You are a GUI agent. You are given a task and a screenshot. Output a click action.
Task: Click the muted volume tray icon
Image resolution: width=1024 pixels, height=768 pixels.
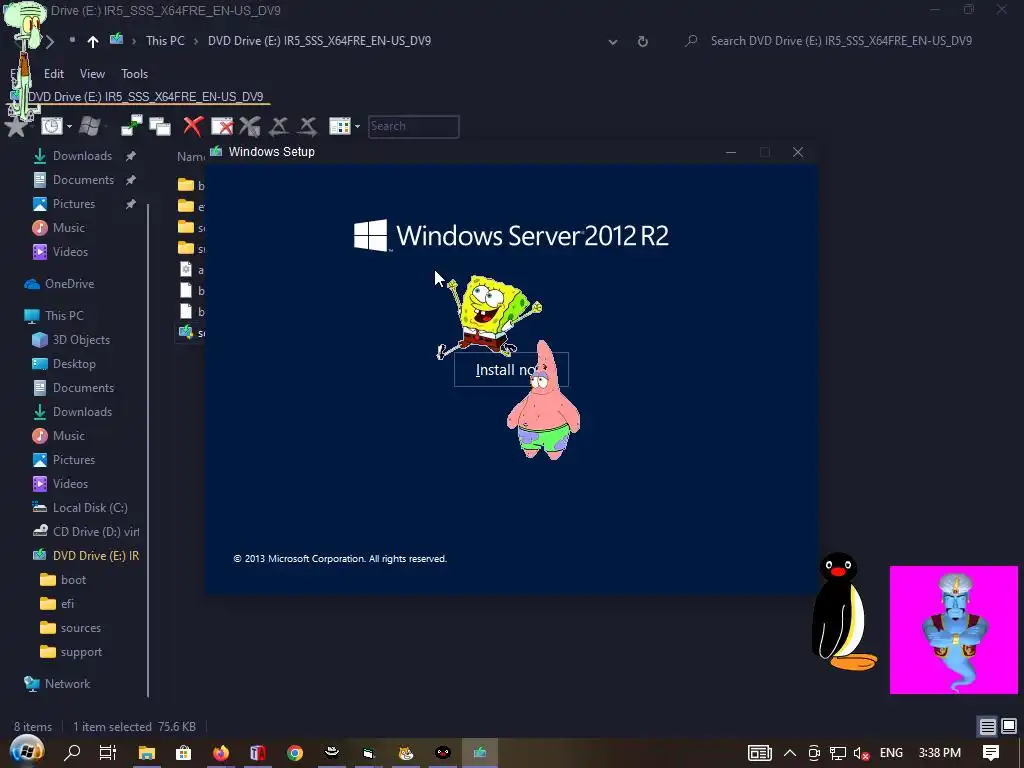pos(861,753)
